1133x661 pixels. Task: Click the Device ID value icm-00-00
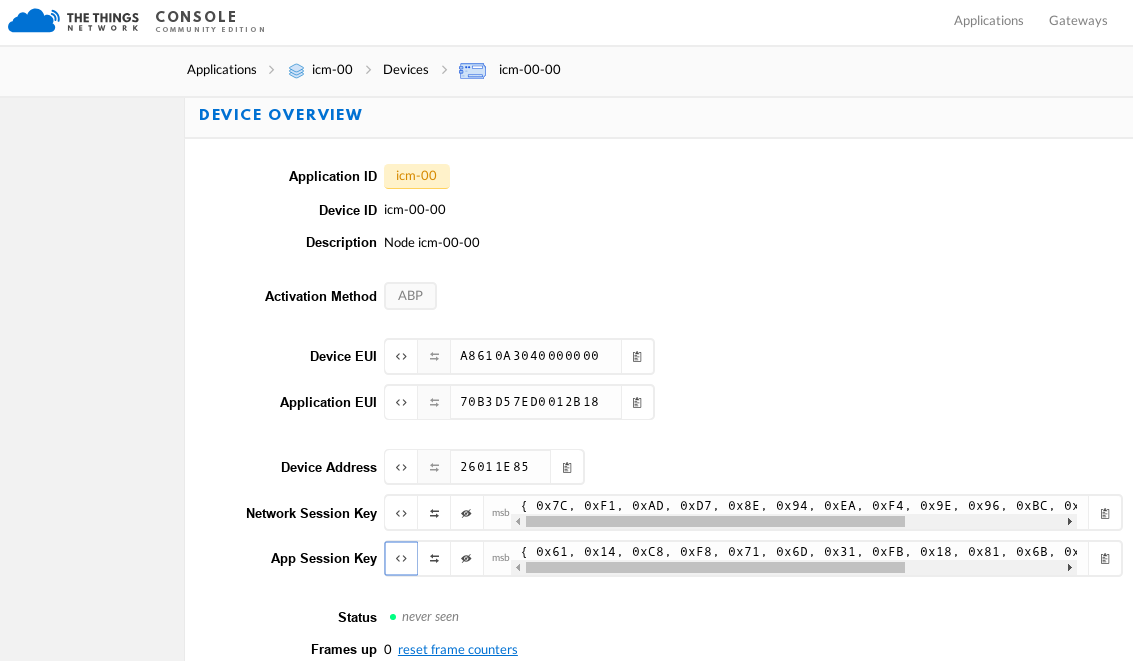tap(415, 209)
